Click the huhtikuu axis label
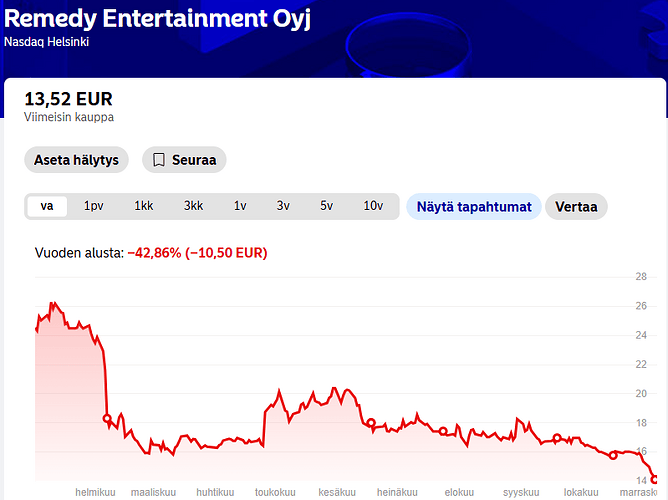This screenshot has width=668, height=500. (x=215, y=492)
